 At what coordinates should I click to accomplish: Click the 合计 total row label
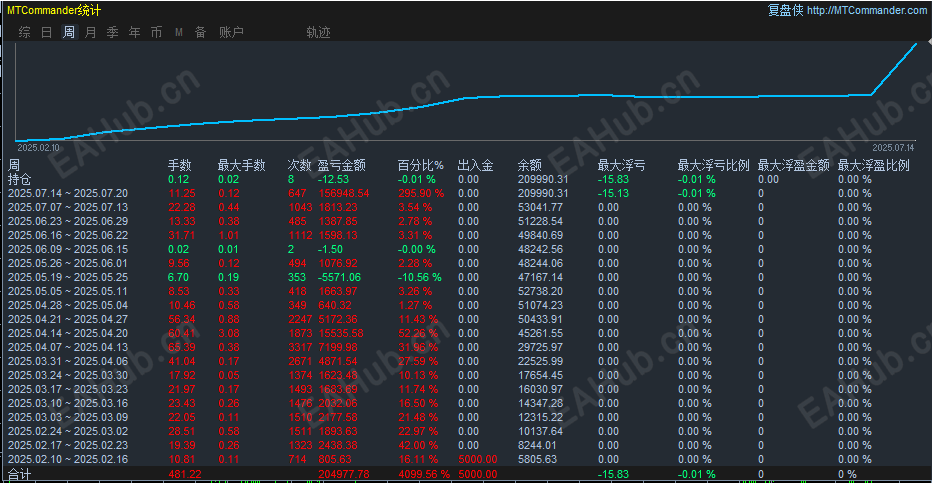(20, 474)
